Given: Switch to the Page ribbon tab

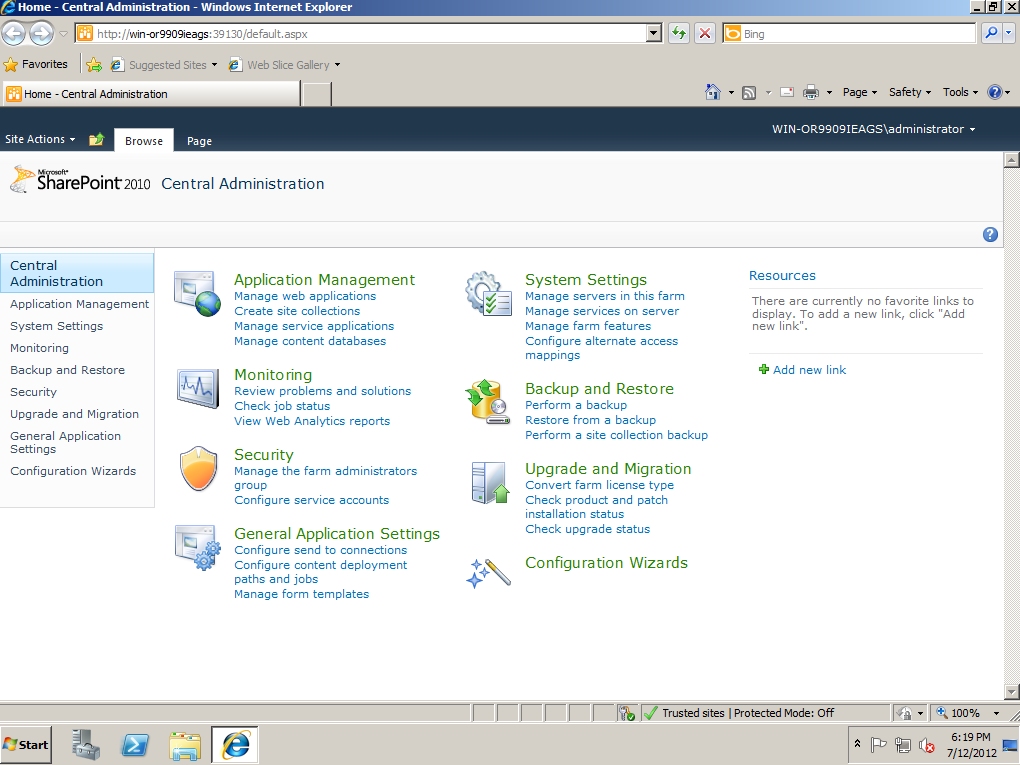Looking at the screenshot, I should (199, 141).
